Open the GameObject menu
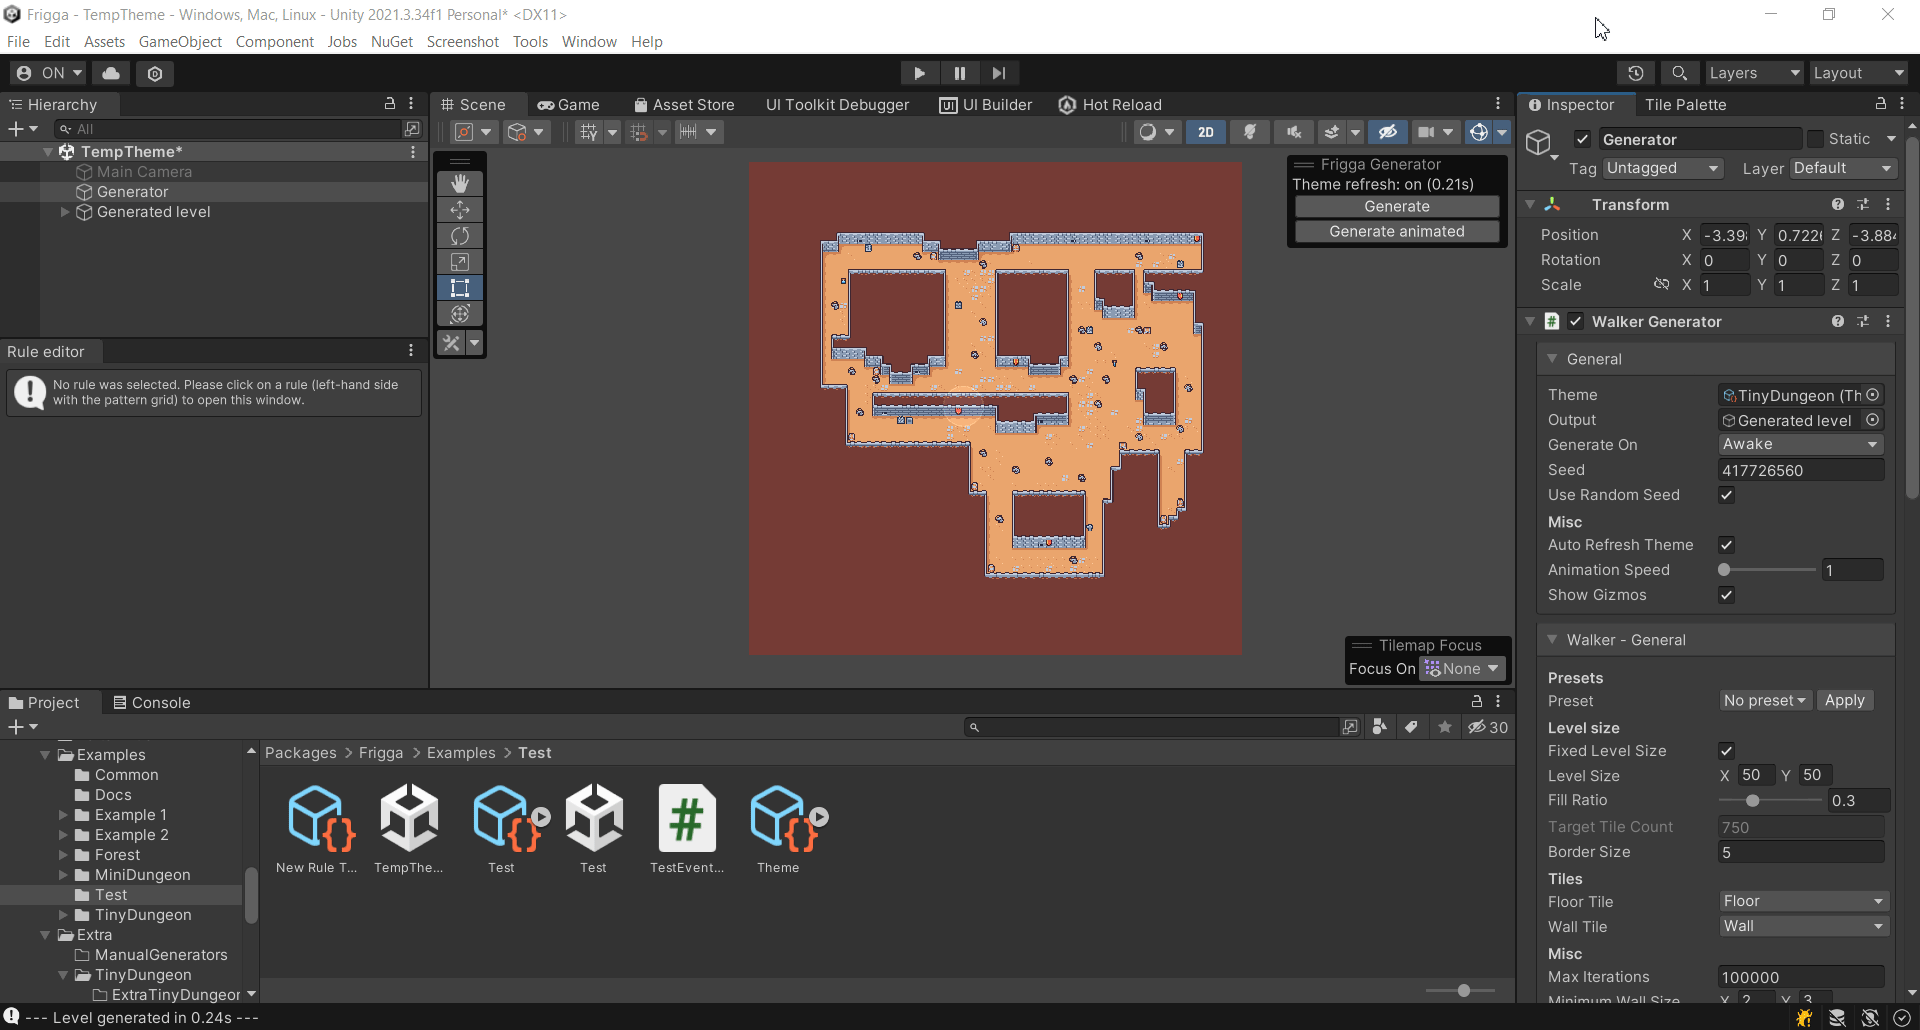Screen dimensions: 1920x1030 [x=180, y=42]
